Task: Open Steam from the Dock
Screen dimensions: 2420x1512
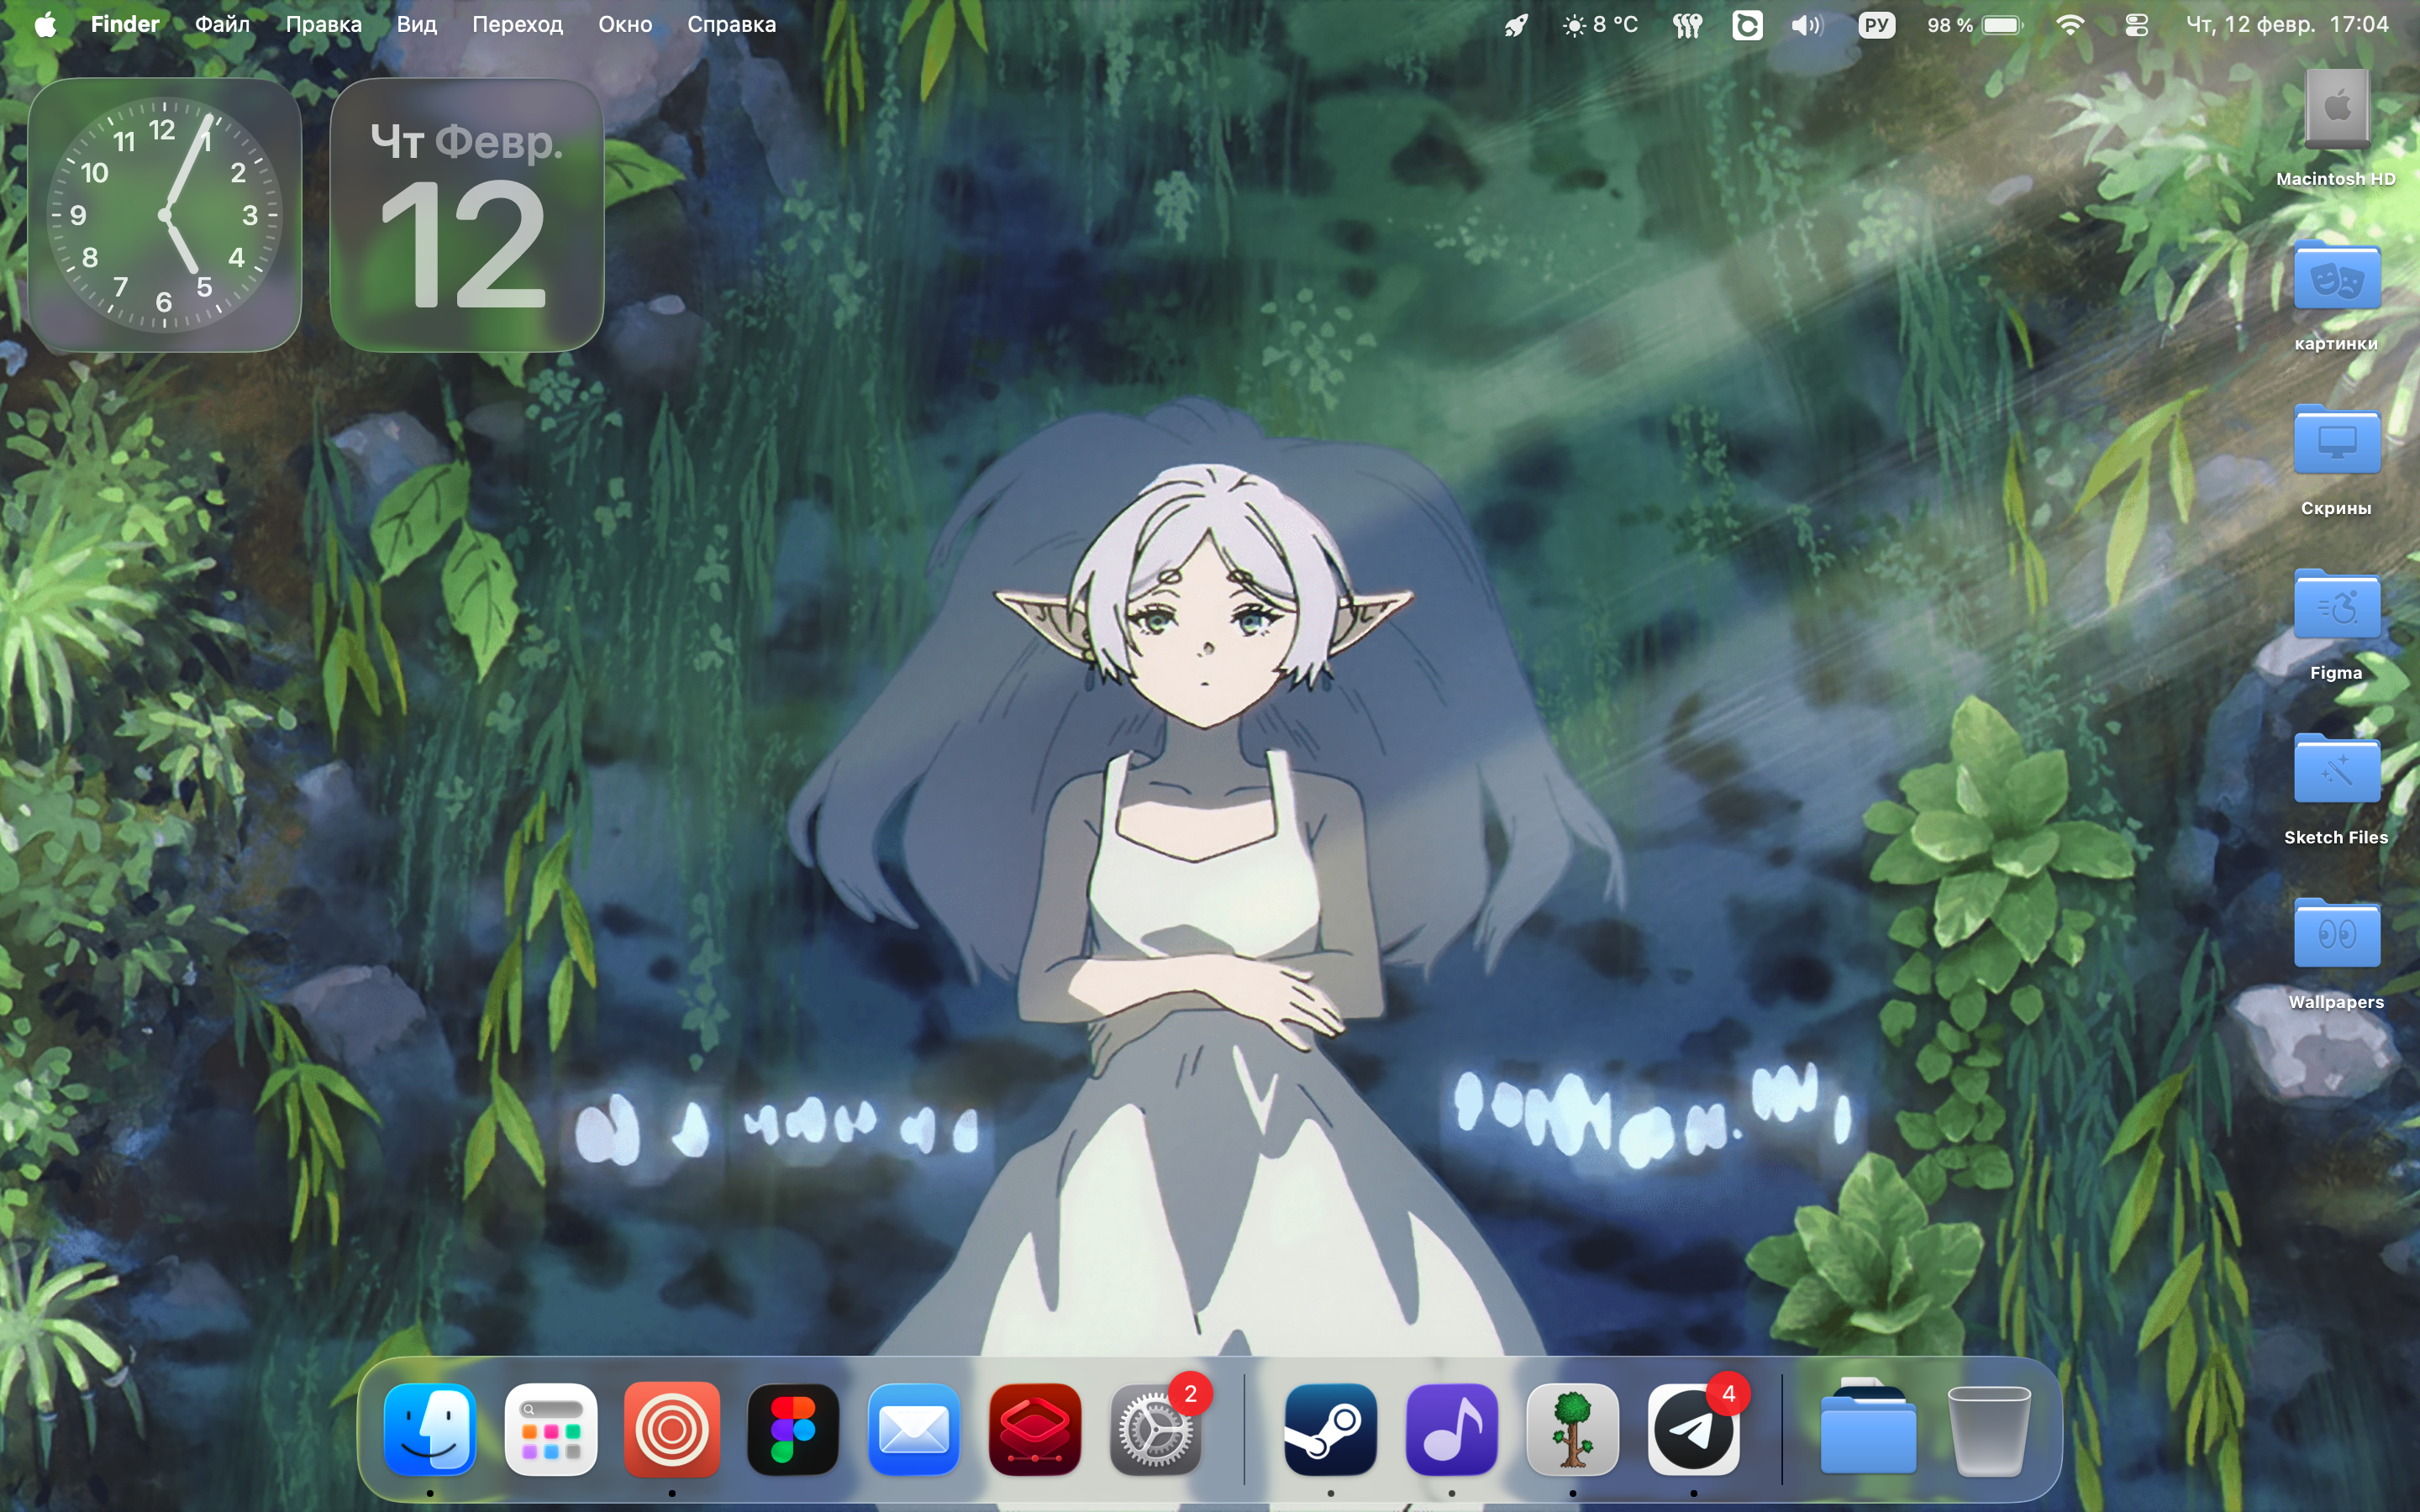Action: coord(1330,1430)
